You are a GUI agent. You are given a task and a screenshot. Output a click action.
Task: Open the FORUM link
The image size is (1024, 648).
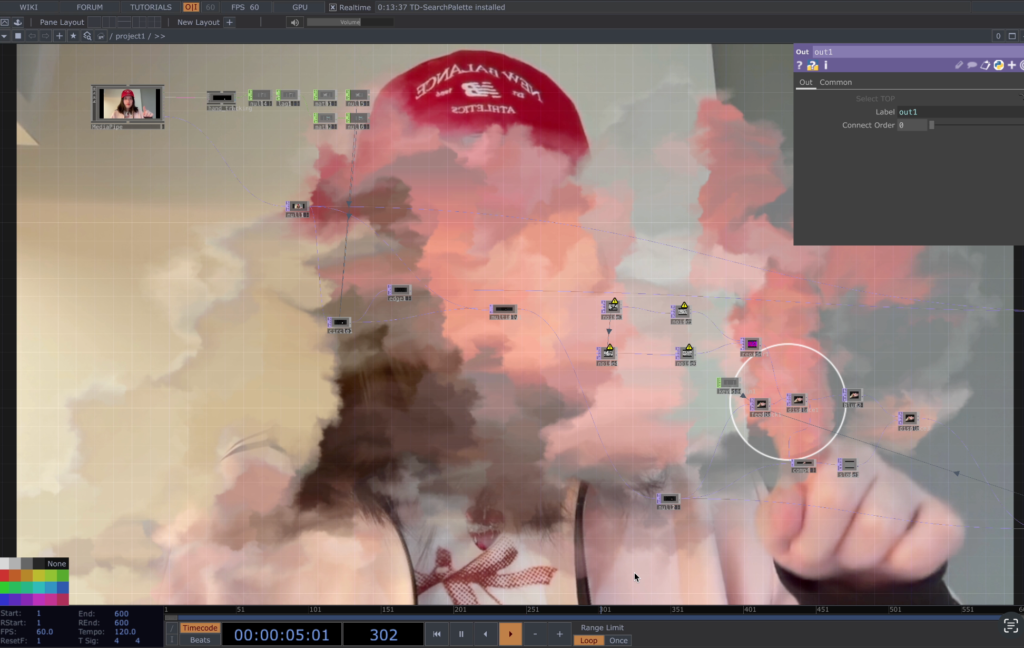89,7
